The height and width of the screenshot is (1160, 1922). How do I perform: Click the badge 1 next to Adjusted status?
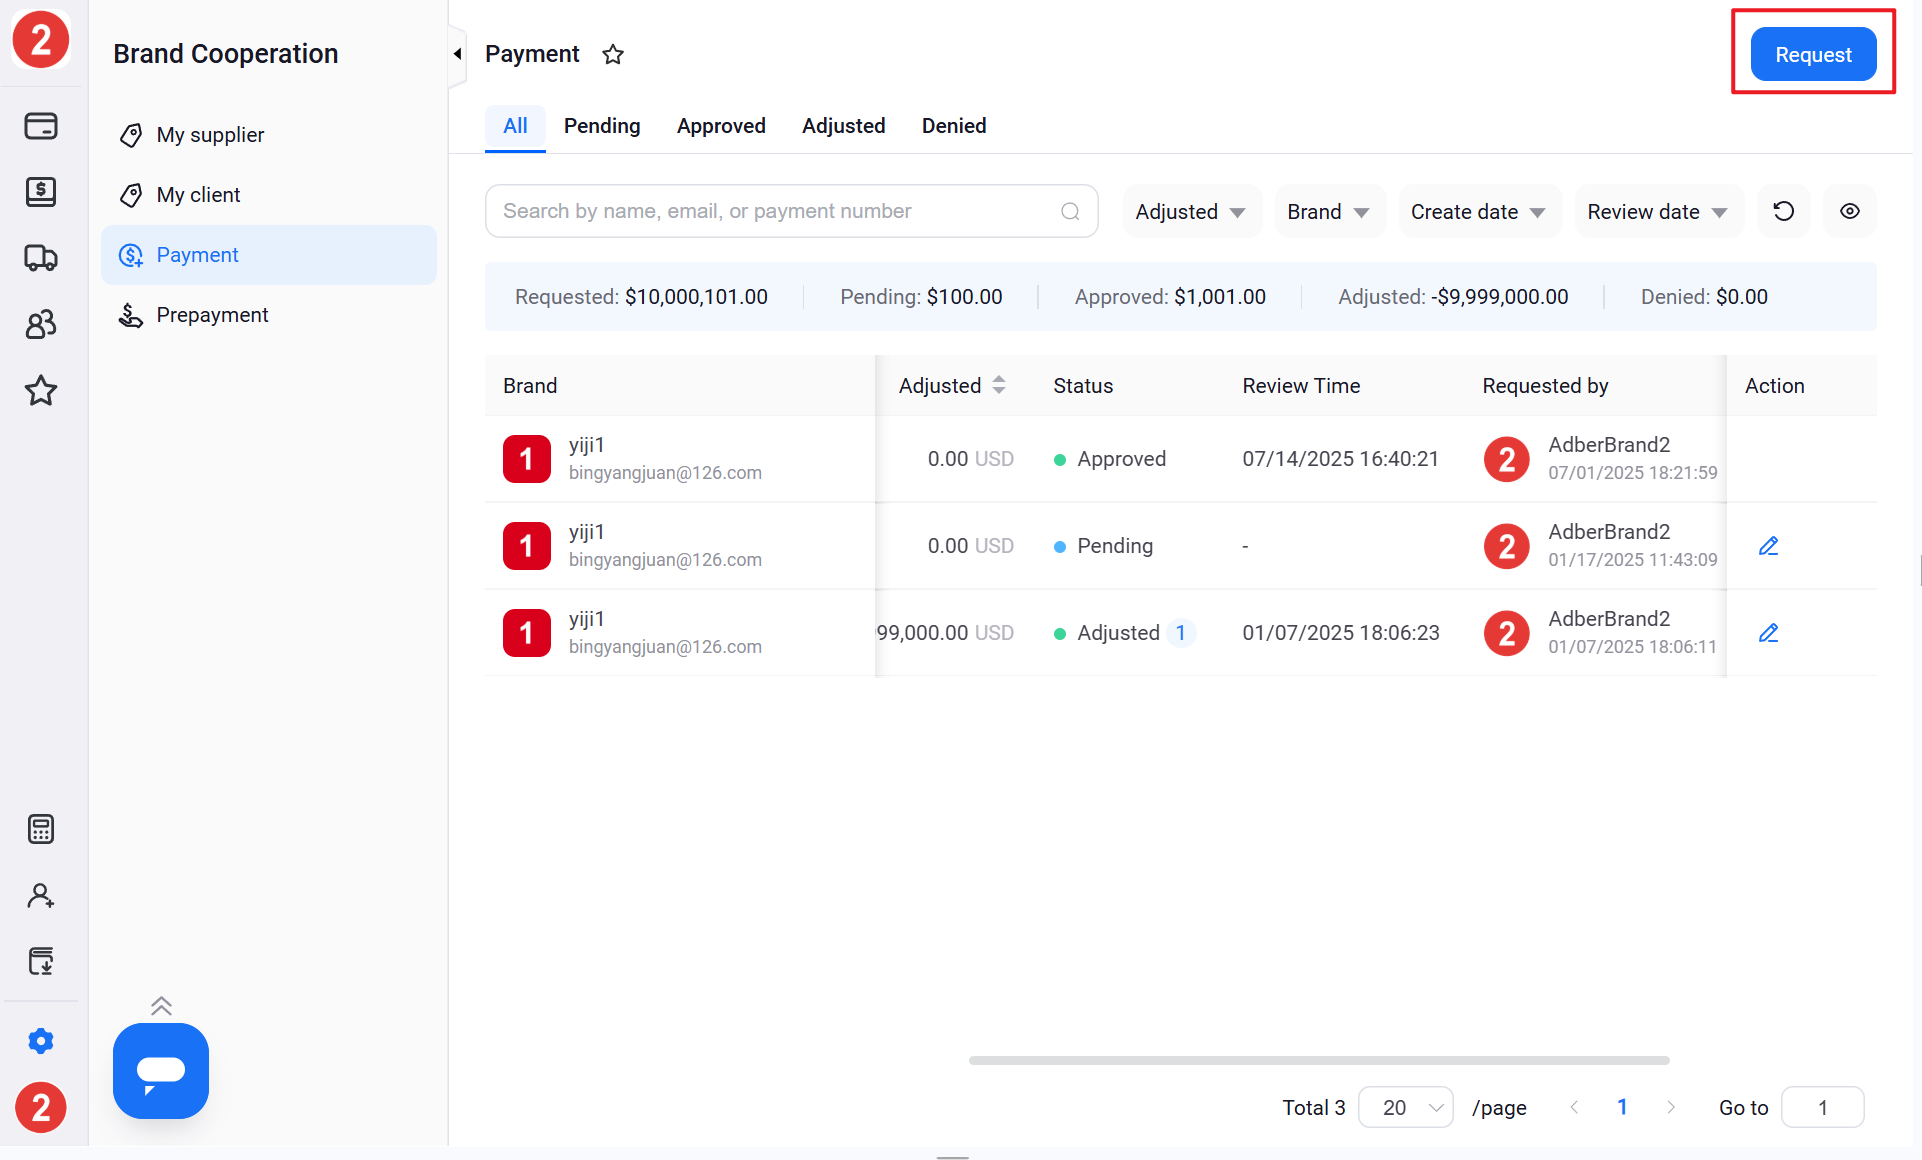pos(1181,633)
